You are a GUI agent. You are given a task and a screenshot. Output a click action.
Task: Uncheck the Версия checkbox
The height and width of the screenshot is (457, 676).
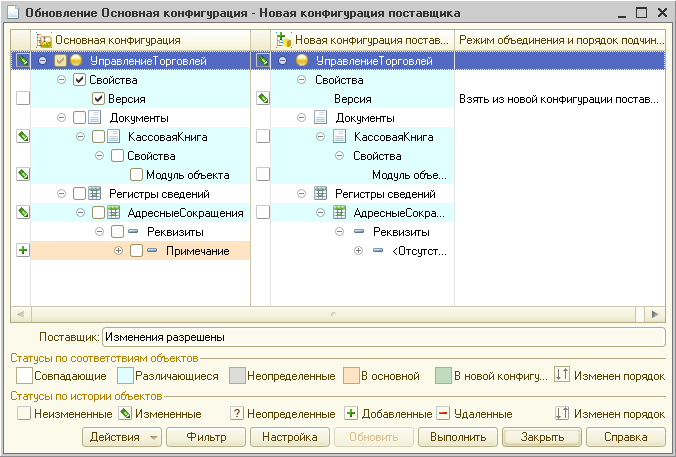click(x=98, y=99)
